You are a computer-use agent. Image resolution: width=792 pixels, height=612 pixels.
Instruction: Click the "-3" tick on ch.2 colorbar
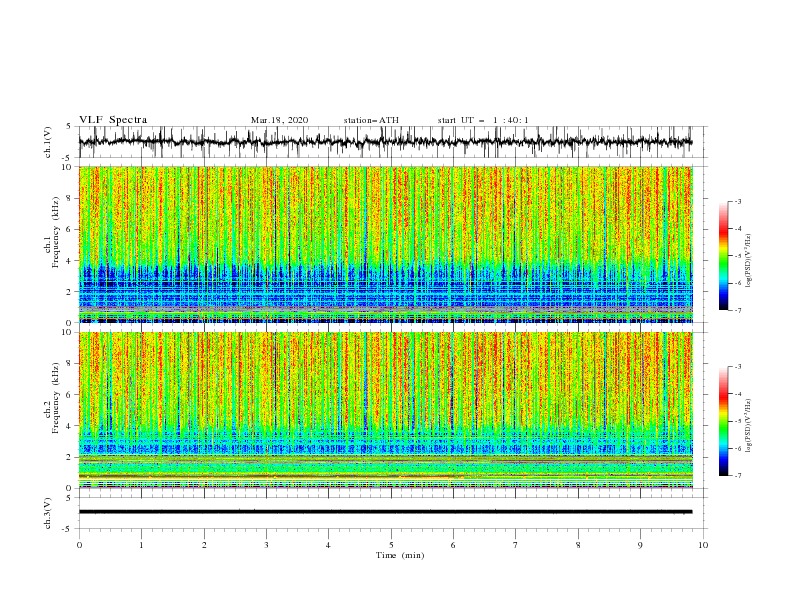click(x=738, y=367)
